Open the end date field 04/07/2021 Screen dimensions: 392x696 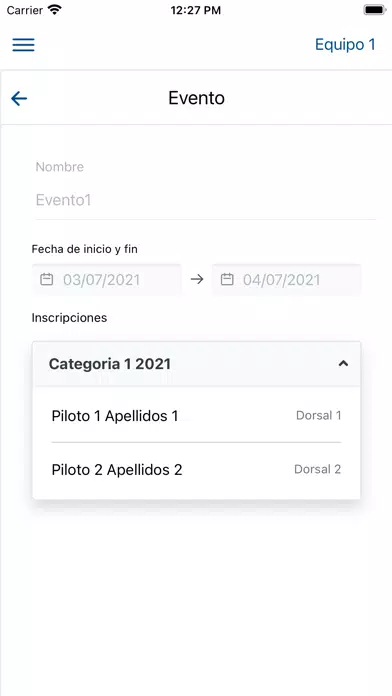(x=286, y=280)
